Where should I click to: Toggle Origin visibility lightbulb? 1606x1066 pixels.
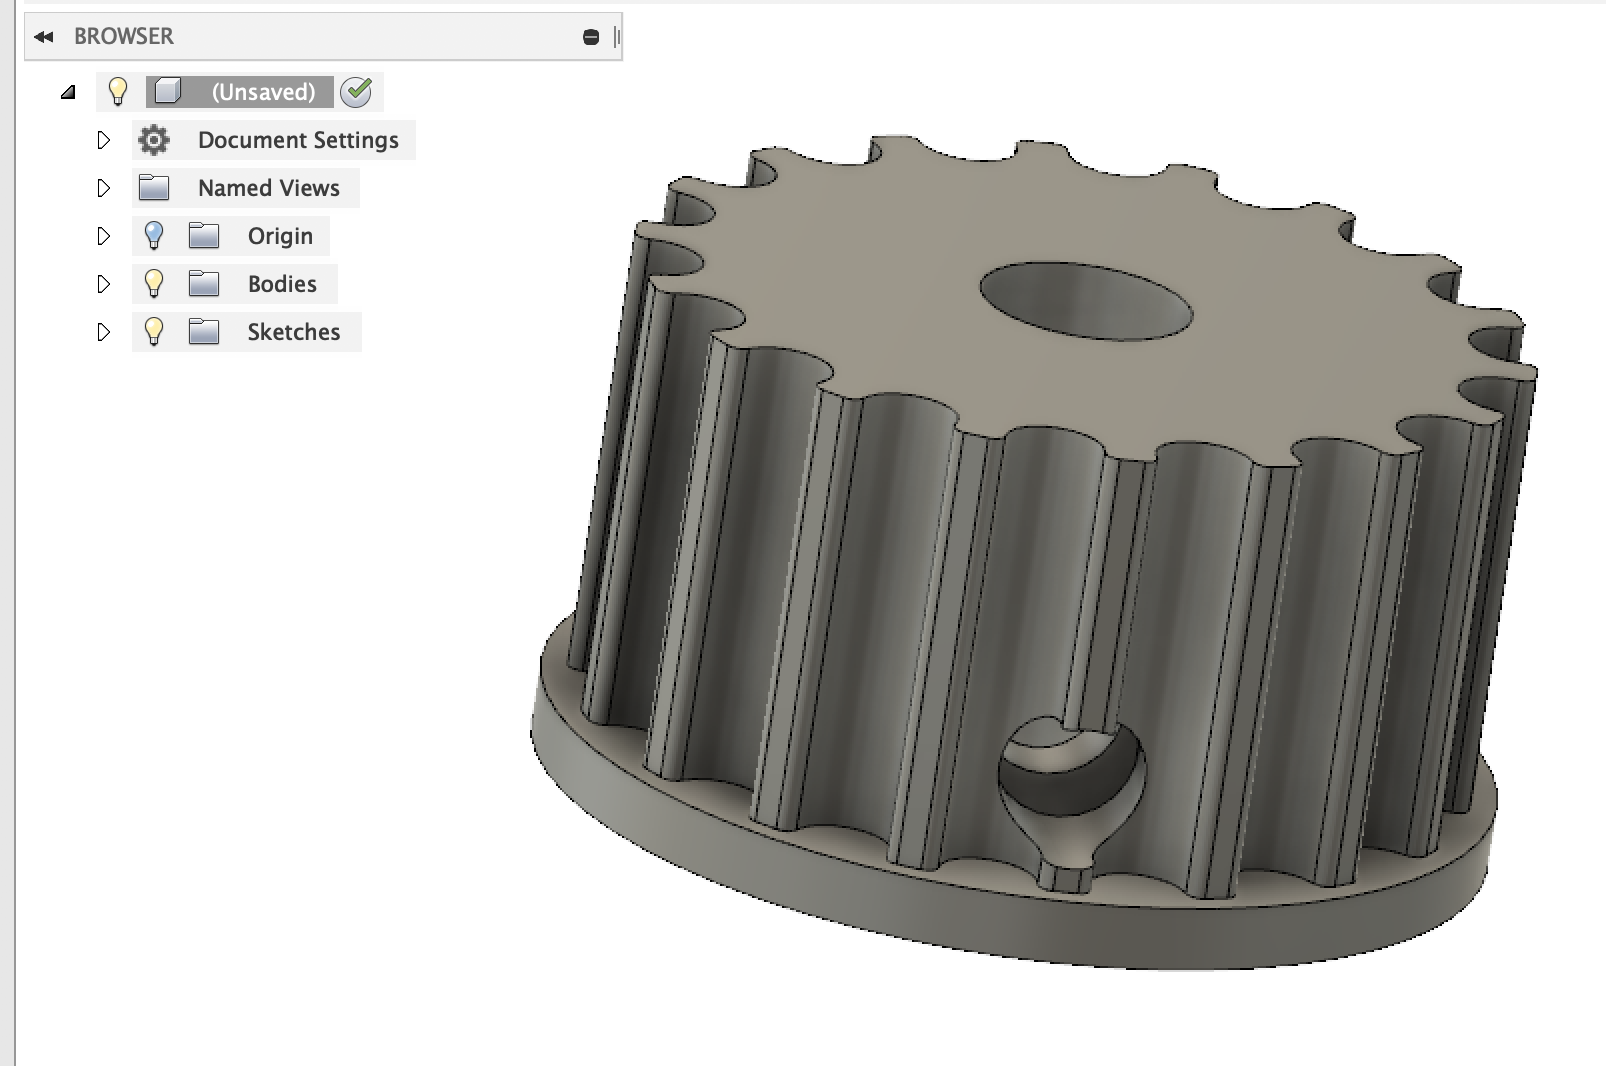point(154,235)
